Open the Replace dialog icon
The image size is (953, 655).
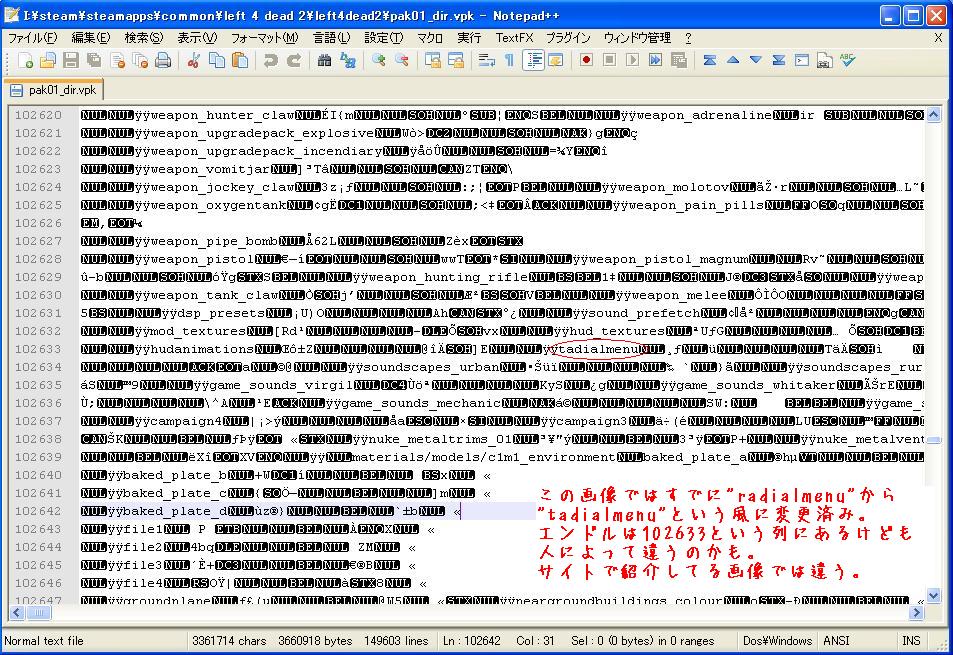[x=348, y=60]
